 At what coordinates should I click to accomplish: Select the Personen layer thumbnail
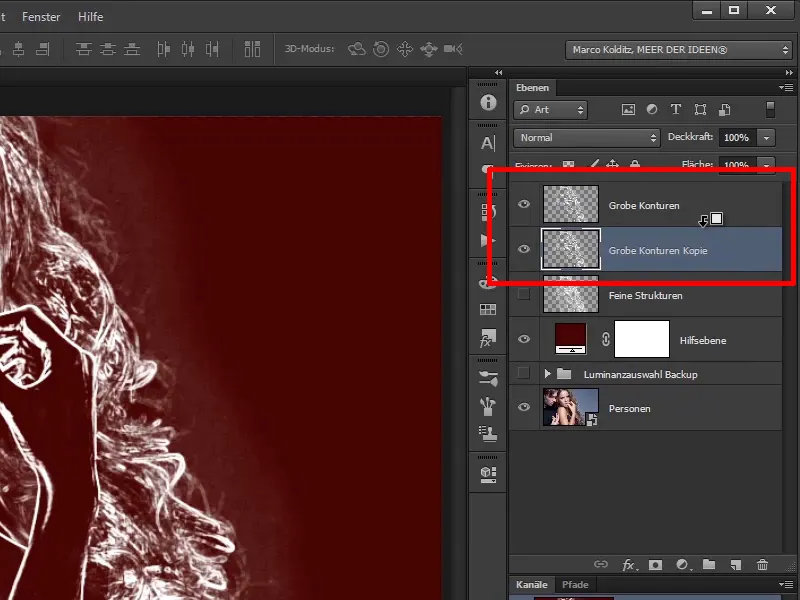pyautogui.click(x=570, y=407)
